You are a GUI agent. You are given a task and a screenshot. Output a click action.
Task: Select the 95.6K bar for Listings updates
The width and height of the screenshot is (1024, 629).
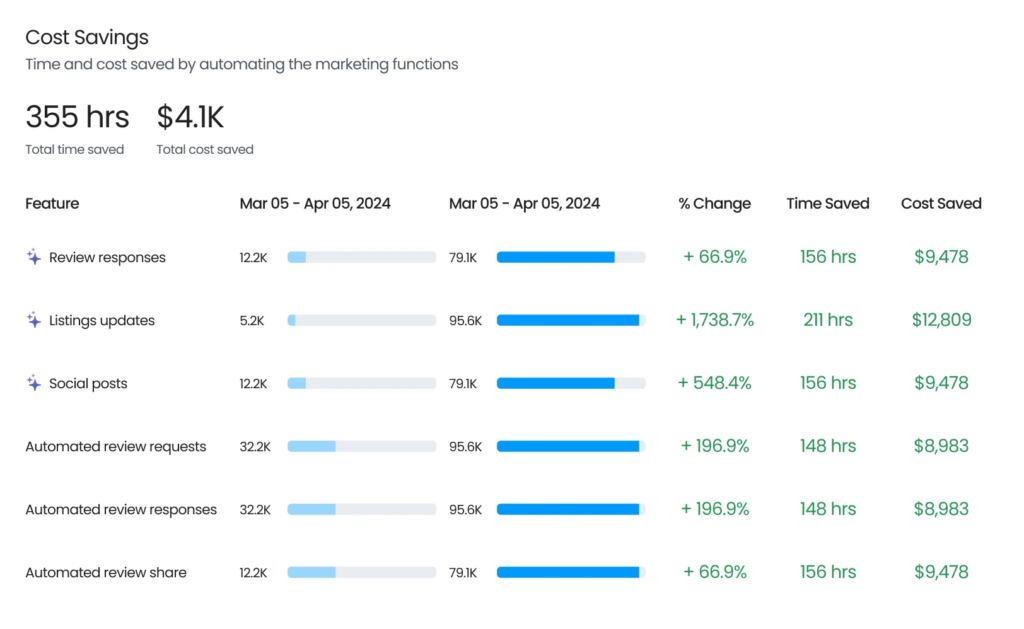570,320
